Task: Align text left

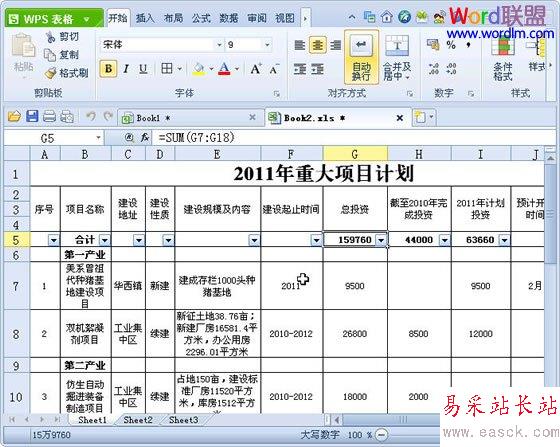Action: 300,45
